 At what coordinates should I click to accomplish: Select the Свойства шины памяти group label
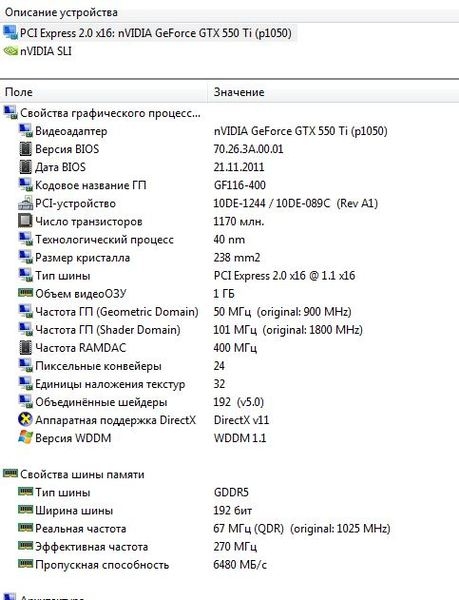82,474
